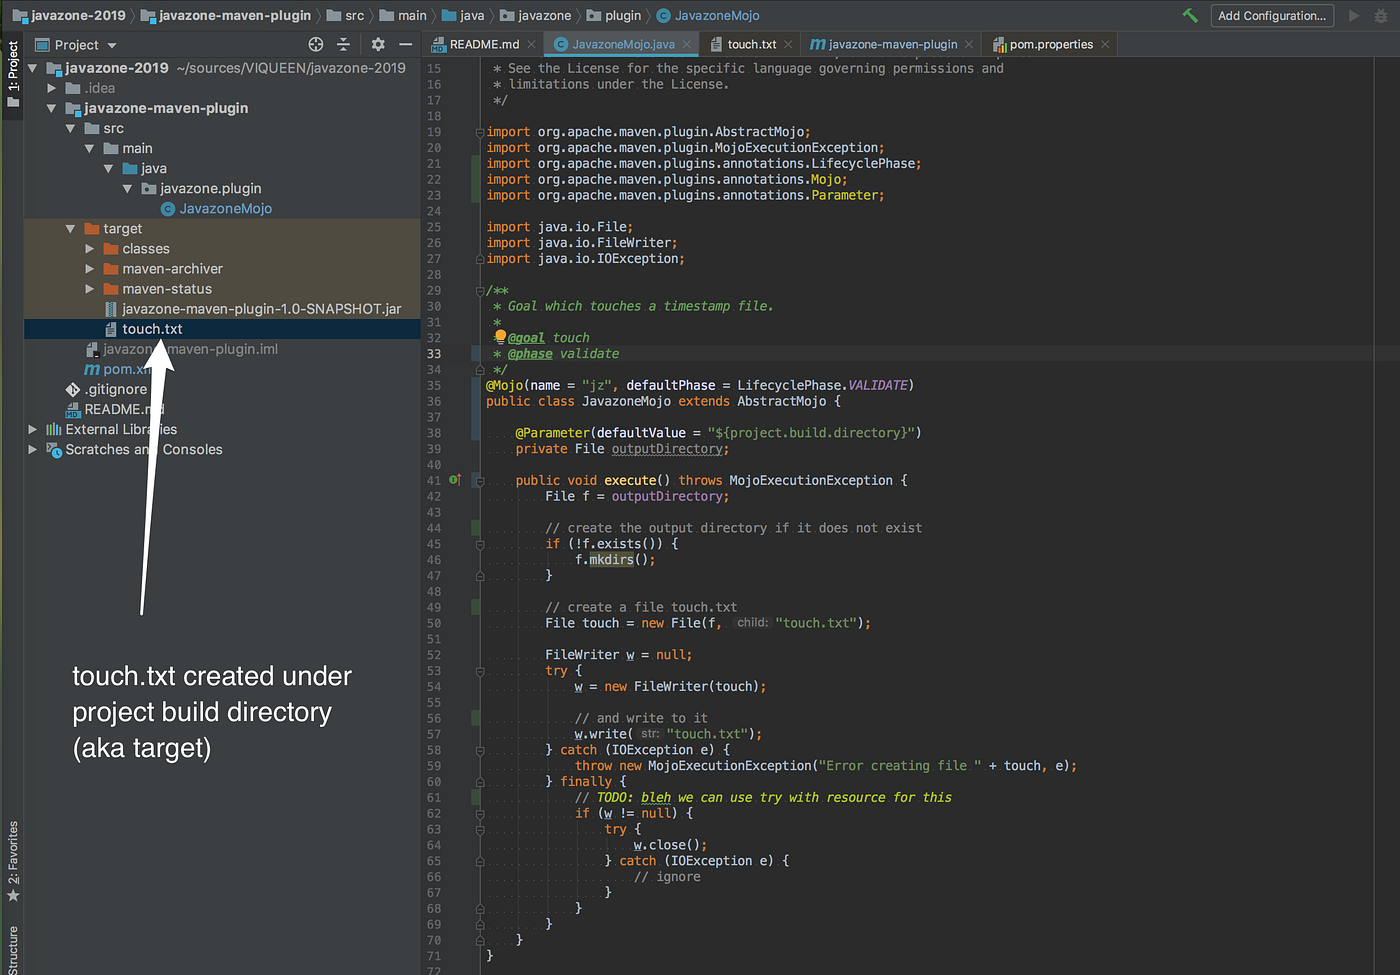Switch to the README.md tab
Image resolution: width=1400 pixels, height=975 pixels.
pyautogui.click(x=482, y=44)
